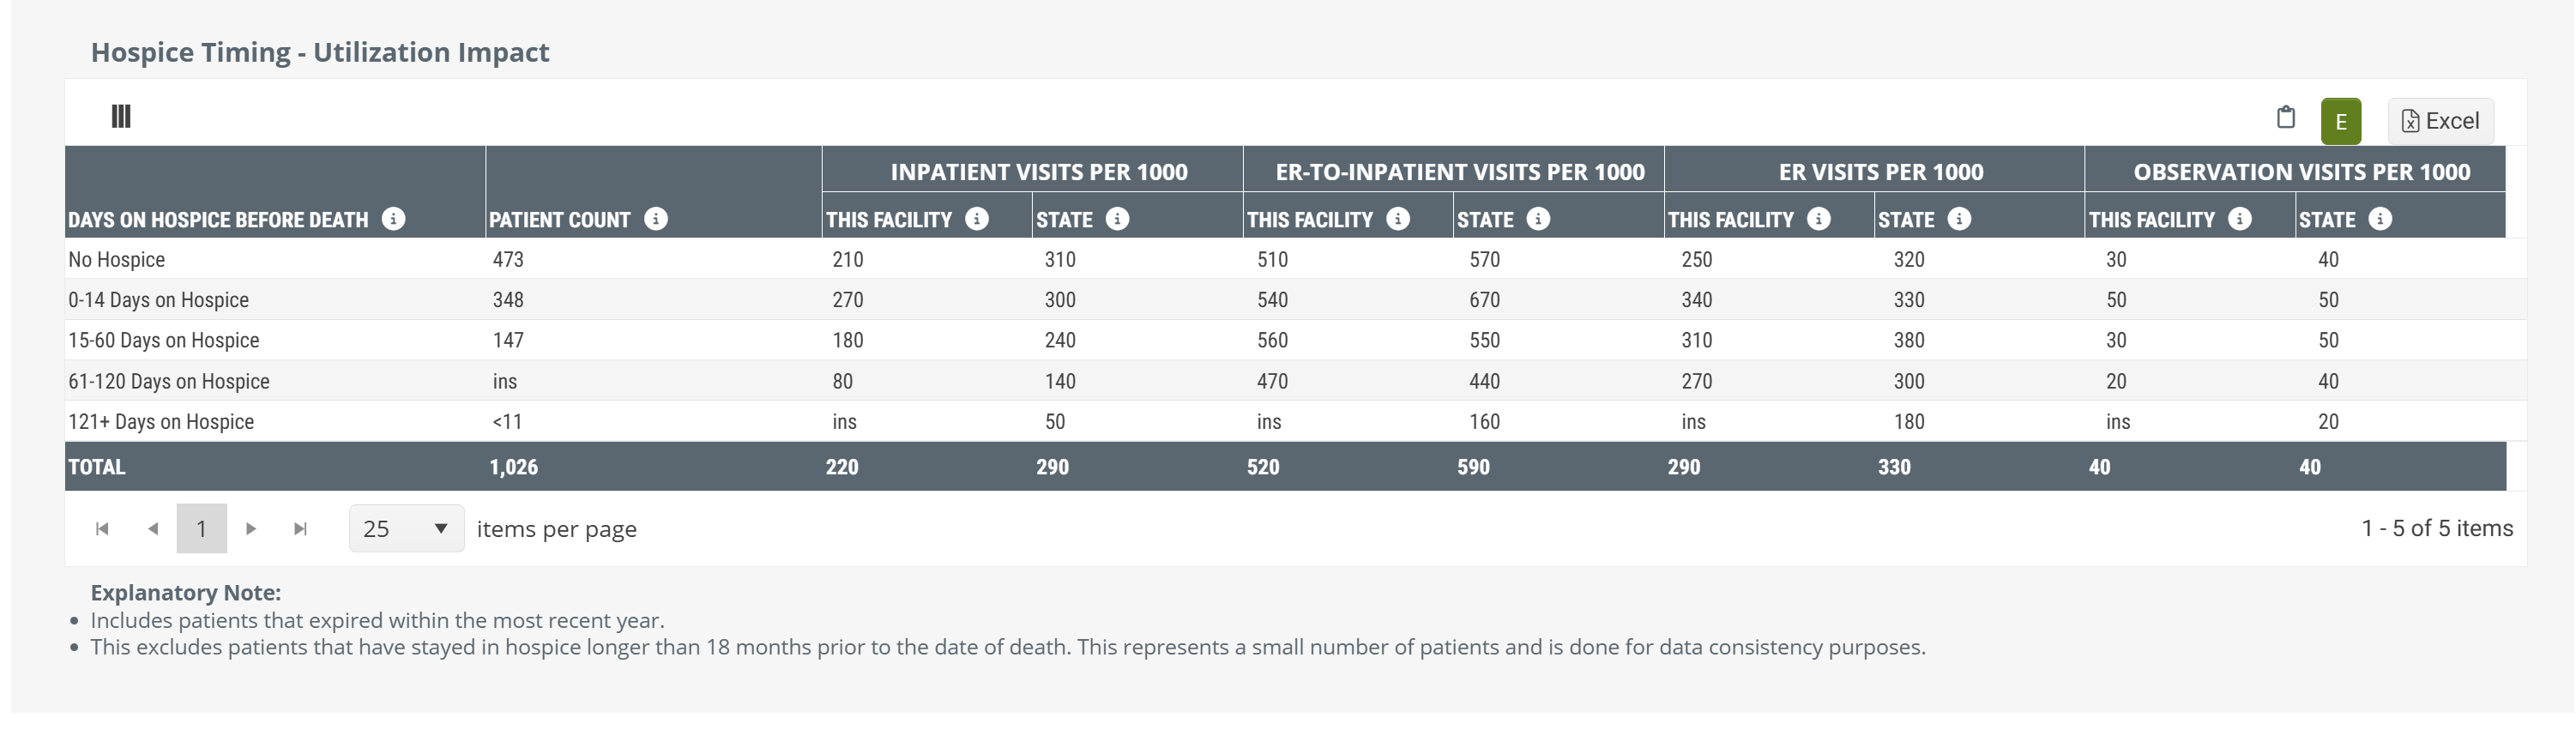2576x742 pixels.
Task: Click Inpatient Visits This Facility info icon
Action: click(977, 219)
